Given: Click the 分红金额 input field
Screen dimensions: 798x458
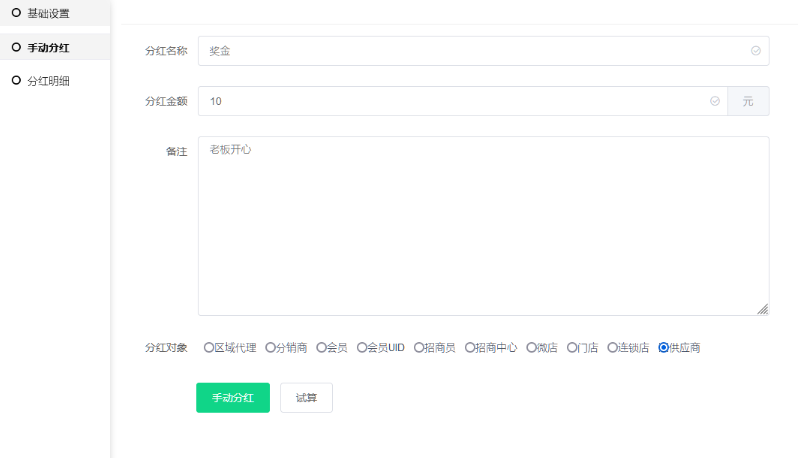Looking at the screenshot, I should point(463,101).
